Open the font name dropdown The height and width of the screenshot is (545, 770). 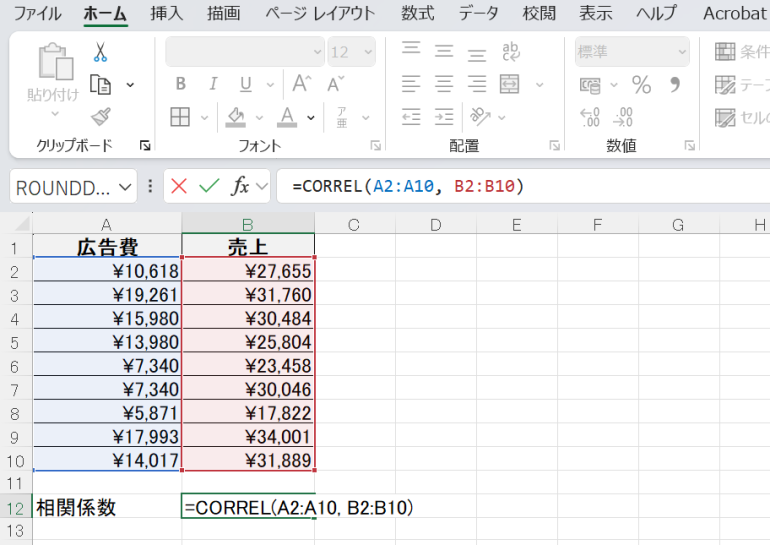click(x=317, y=52)
